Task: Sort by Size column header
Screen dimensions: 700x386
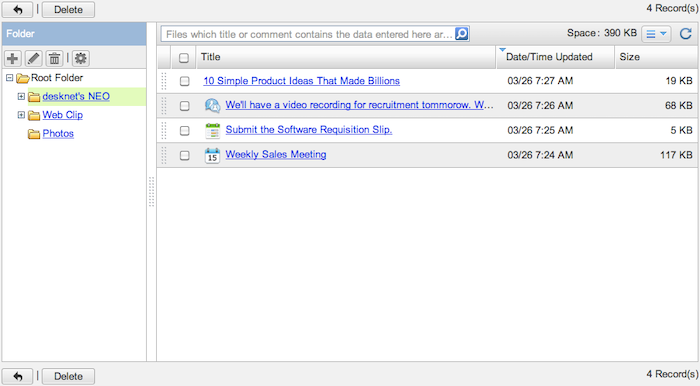Action: tap(657, 57)
